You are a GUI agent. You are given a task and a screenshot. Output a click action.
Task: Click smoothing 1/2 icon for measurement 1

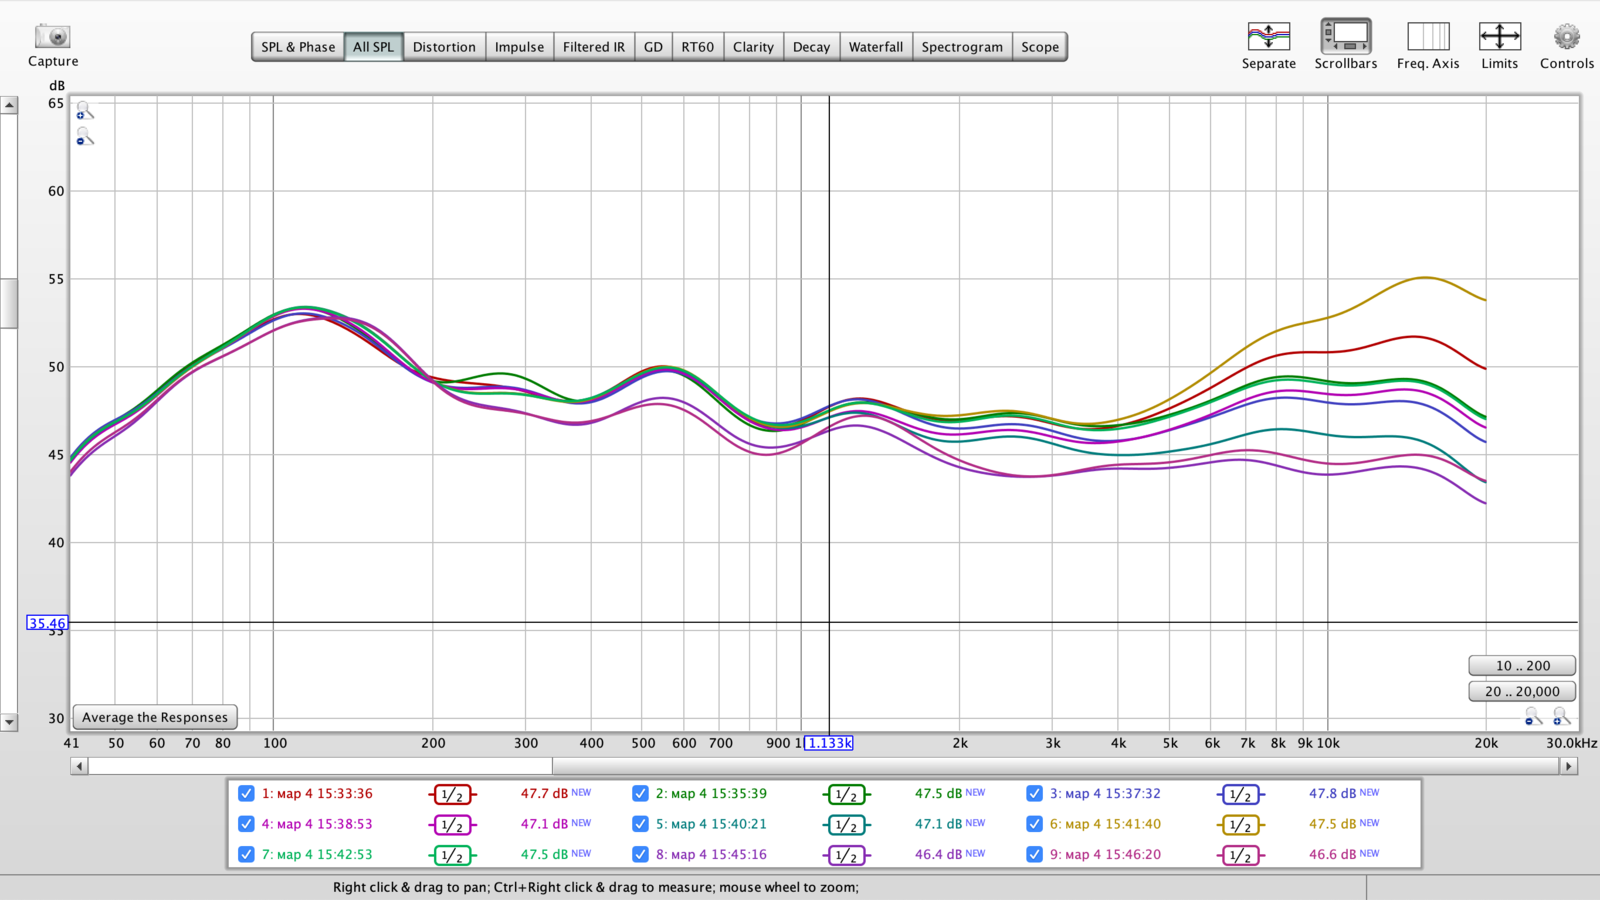(452, 795)
